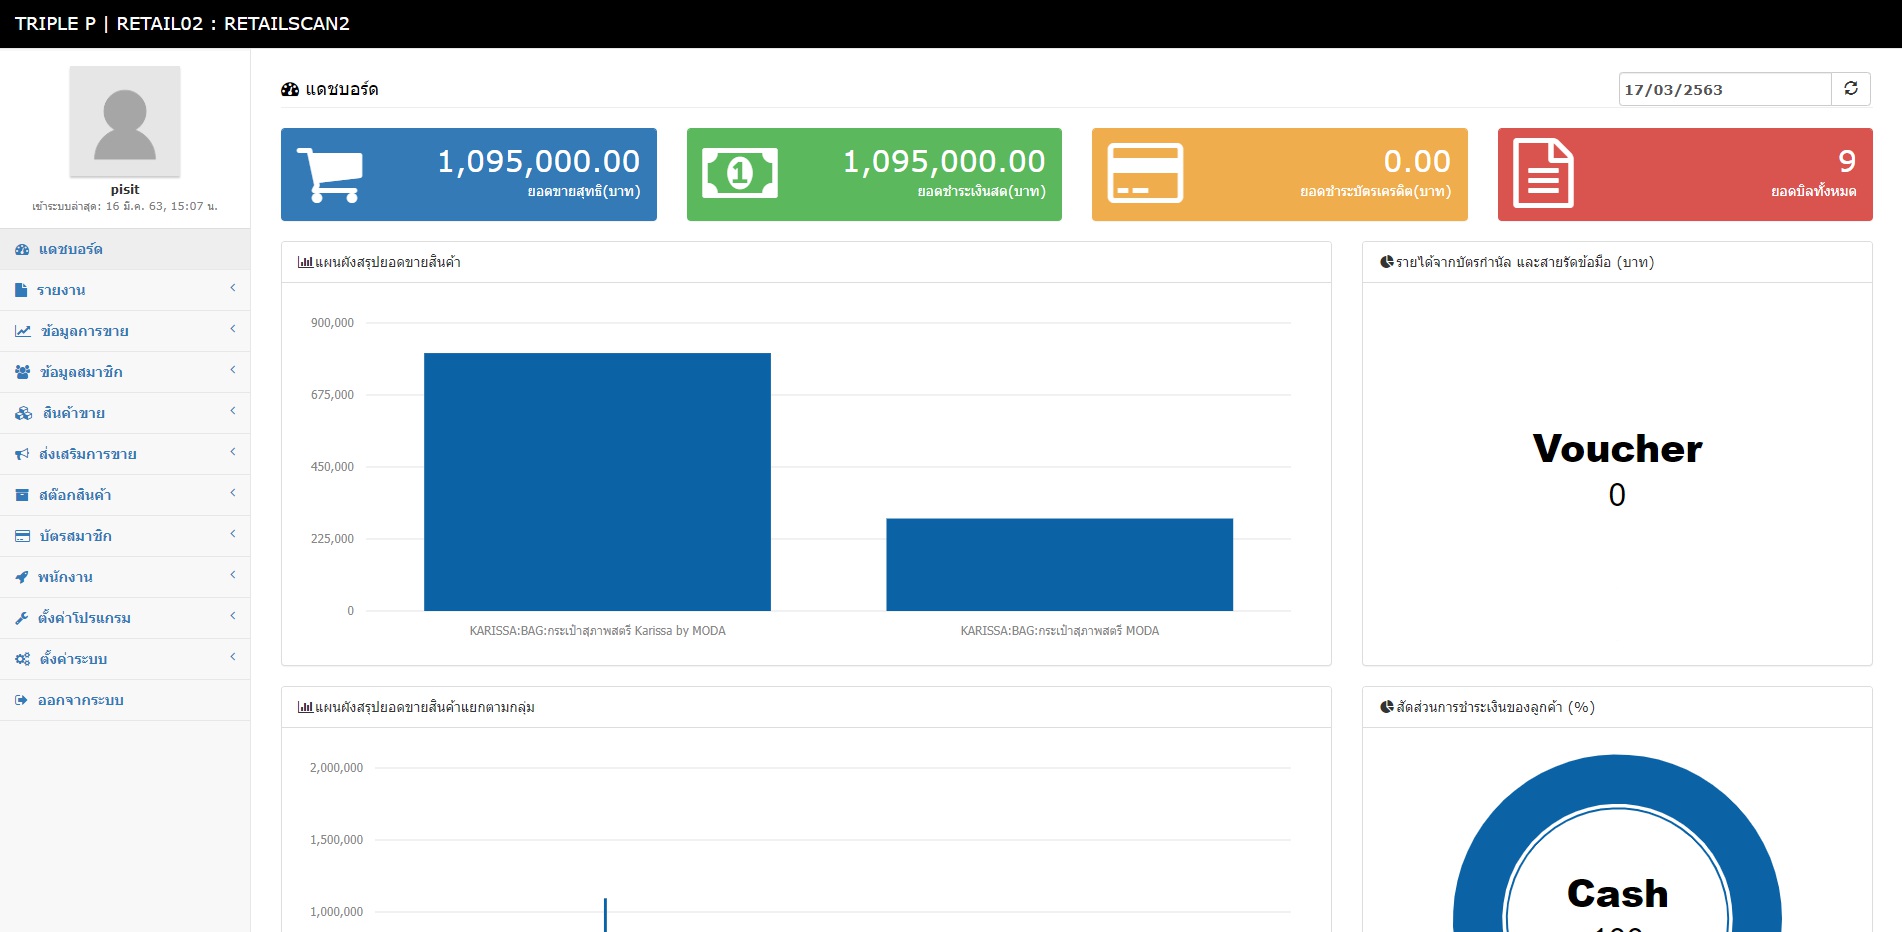
Task: Expand the ข้อมูลสมาชิก chevron
Action: tap(233, 370)
